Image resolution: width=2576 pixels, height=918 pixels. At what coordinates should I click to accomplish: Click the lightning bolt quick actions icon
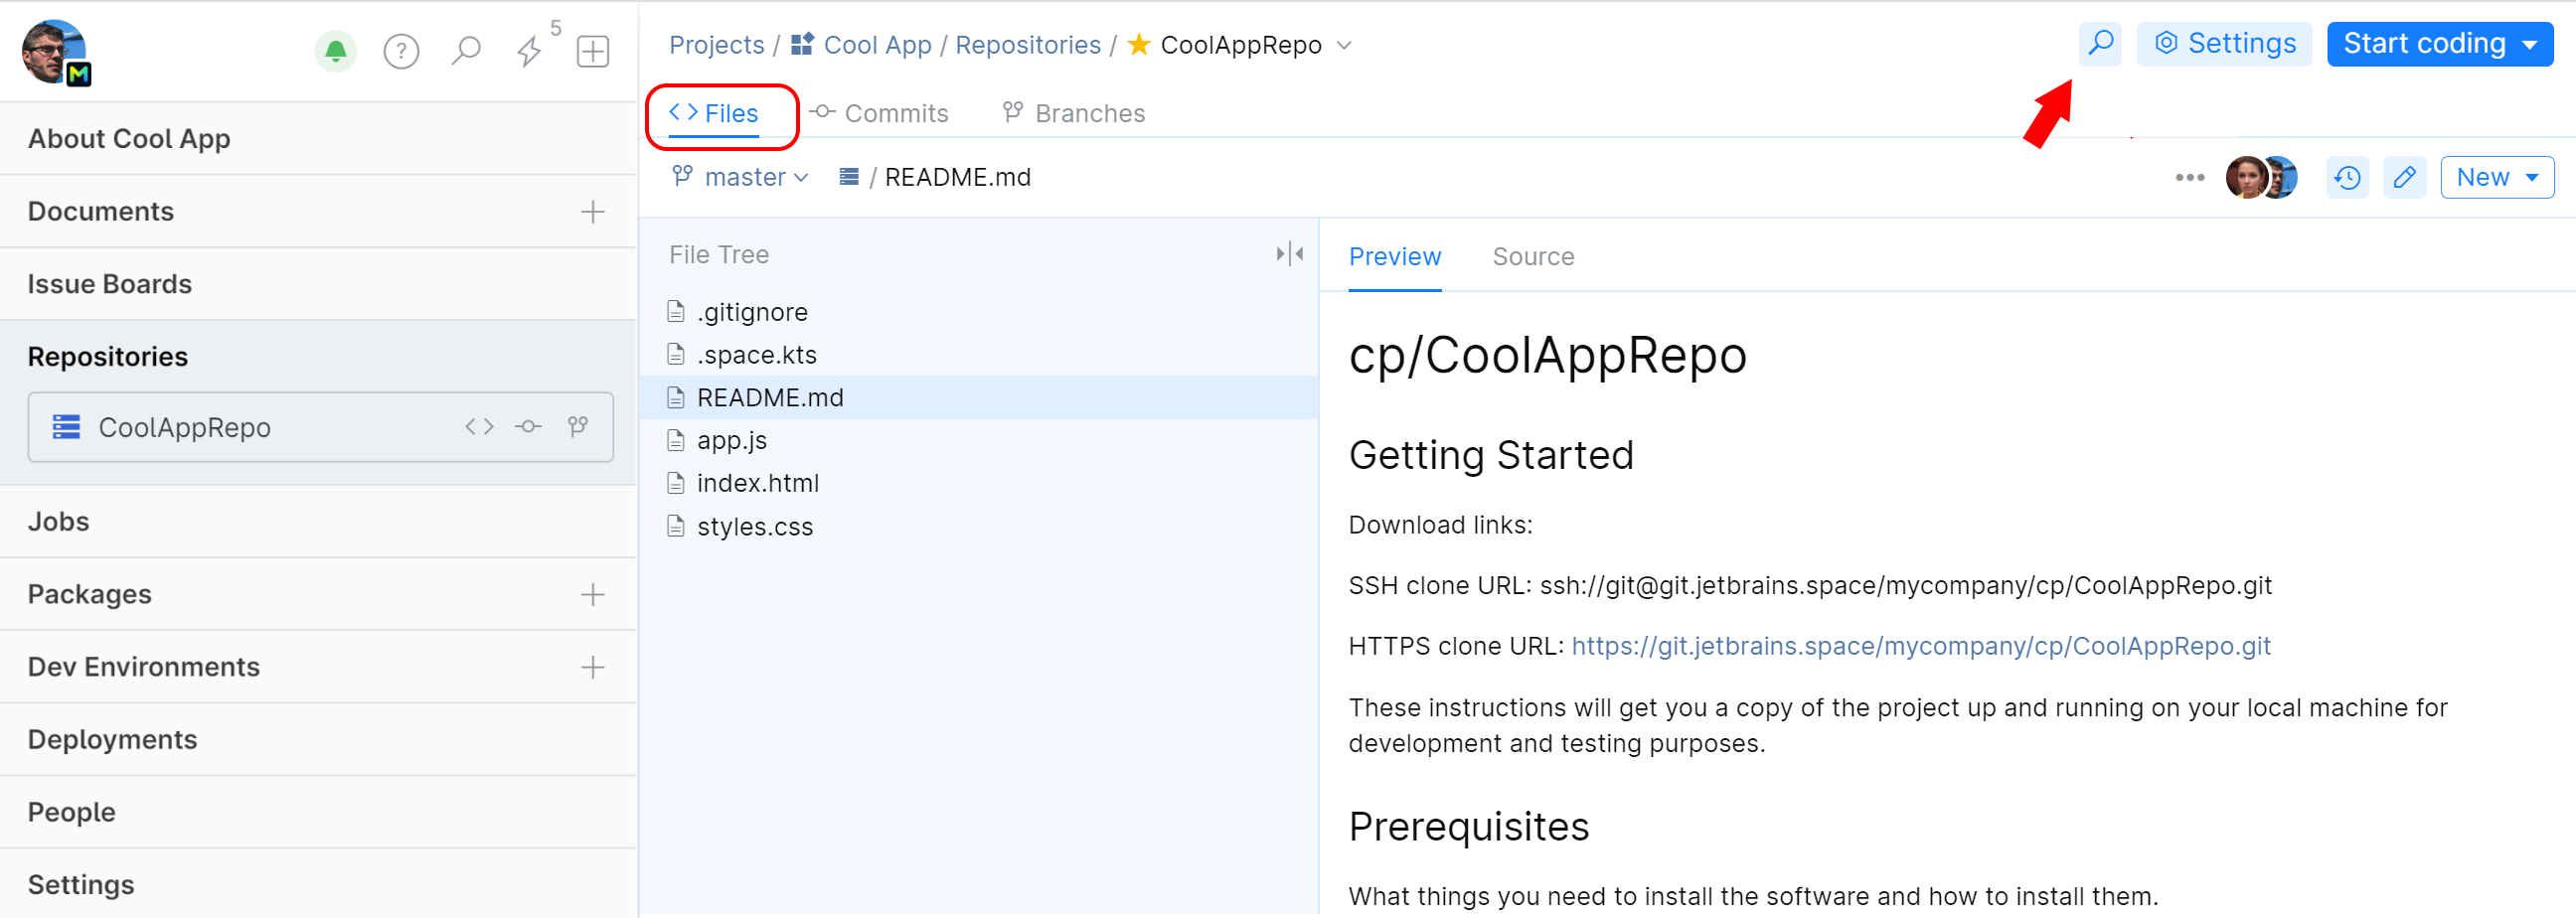[x=529, y=51]
